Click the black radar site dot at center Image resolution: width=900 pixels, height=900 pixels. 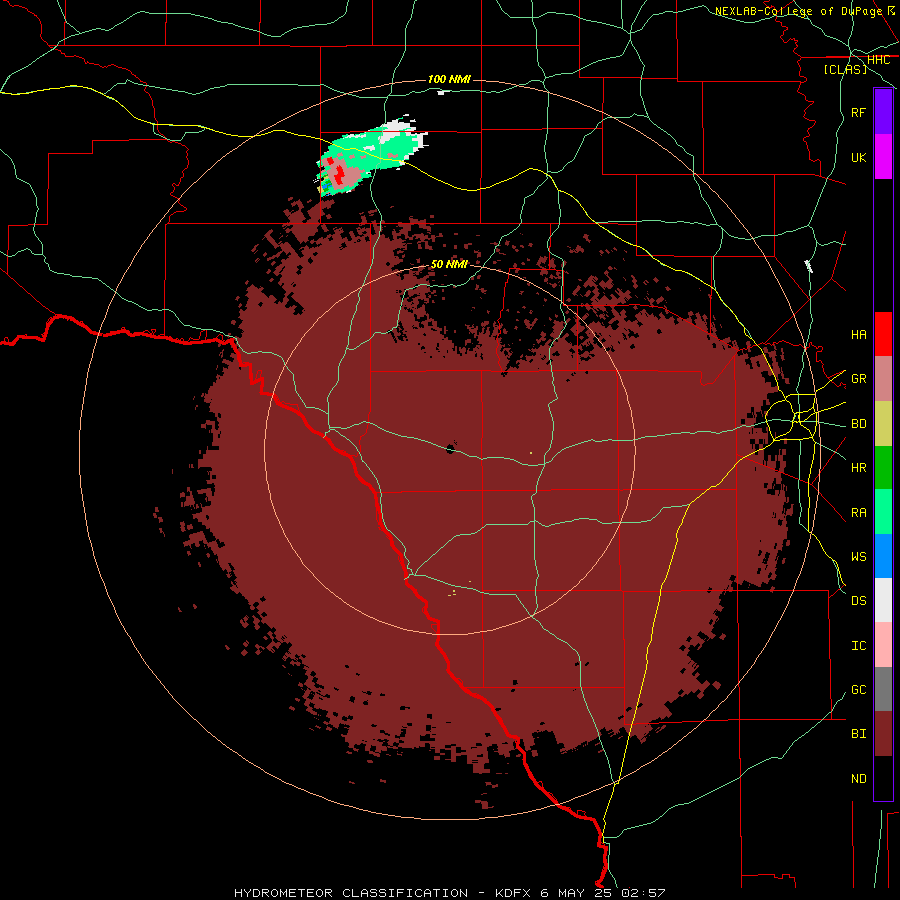[451, 449]
